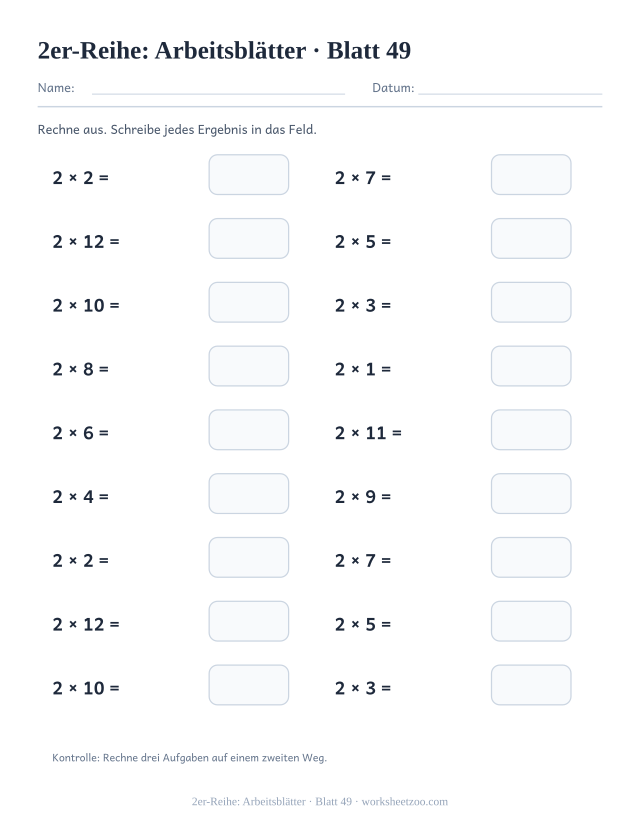Click the 2 × 1 answer box

[x=531, y=366]
